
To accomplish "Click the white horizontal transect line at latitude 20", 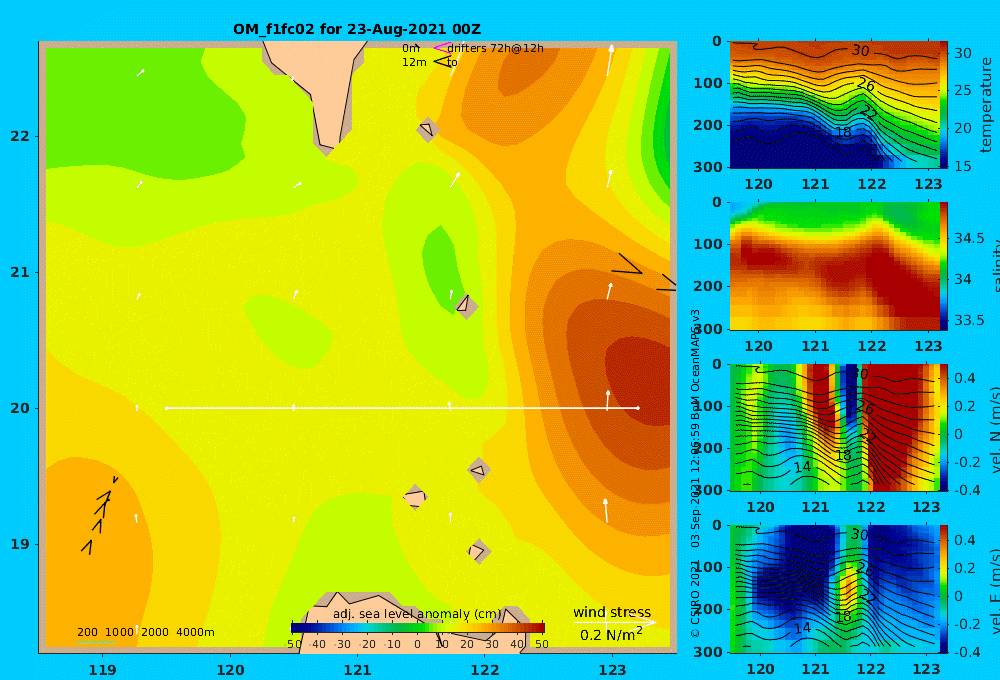I will [402, 408].
